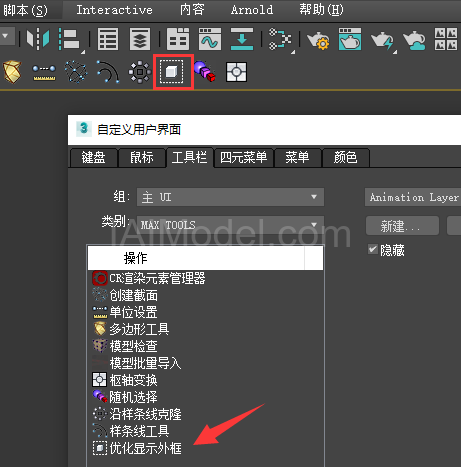The image size is (461, 467).
Task: Open the Rendered Frame Window icon
Action: pos(350,39)
